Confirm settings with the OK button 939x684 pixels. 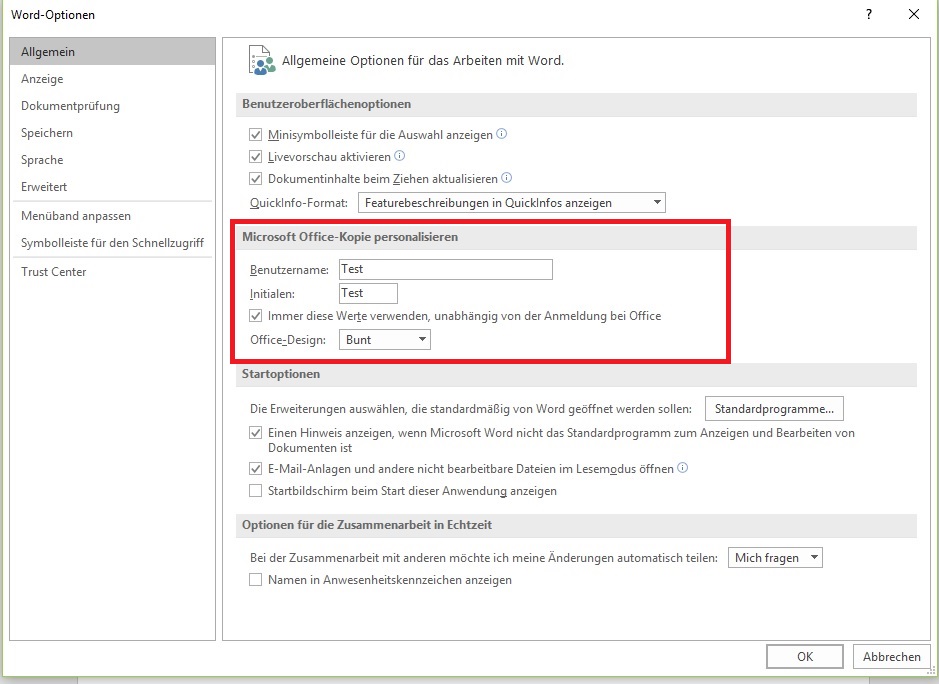click(x=805, y=656)
